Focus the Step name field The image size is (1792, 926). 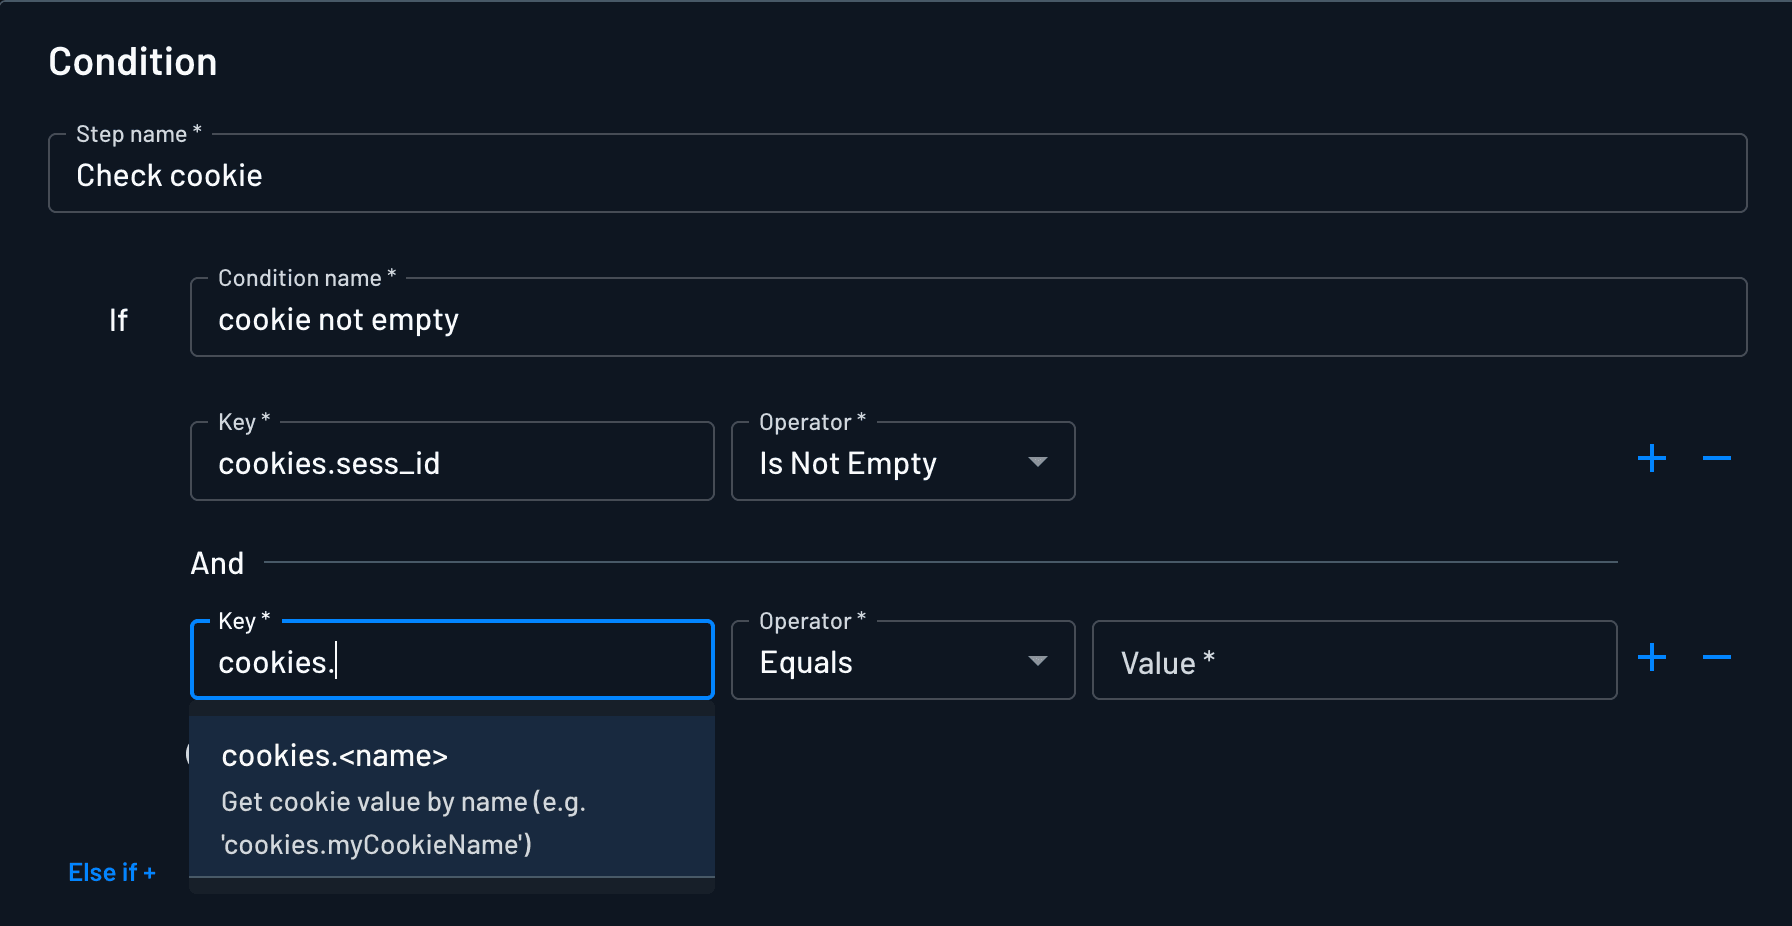click(896, 176)
